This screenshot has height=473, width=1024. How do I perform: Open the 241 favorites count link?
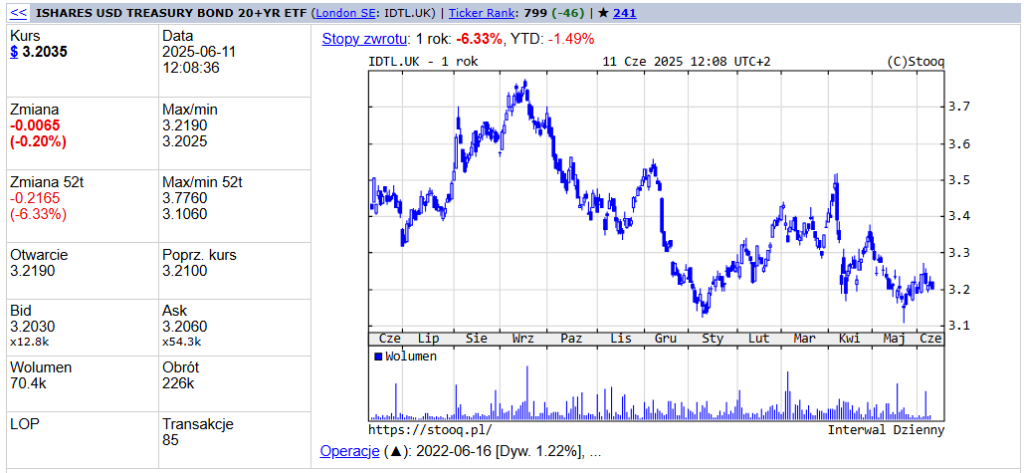(625, 12)
